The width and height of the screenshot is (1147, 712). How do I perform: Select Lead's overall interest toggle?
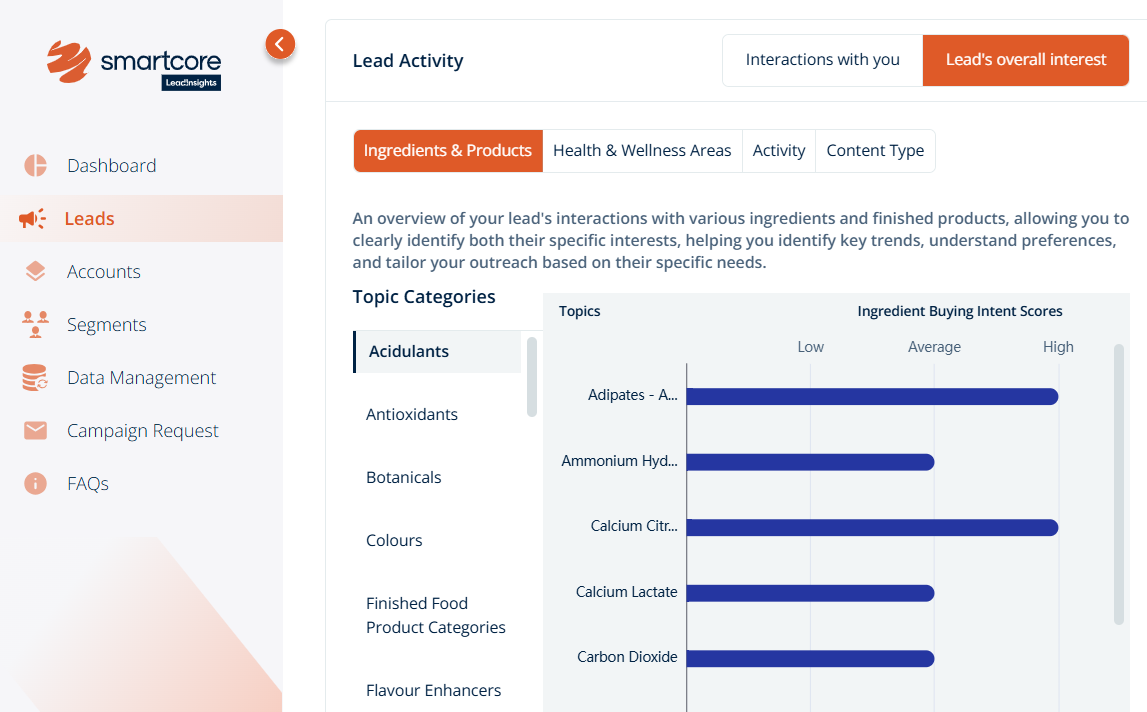tap(1025, 60)
